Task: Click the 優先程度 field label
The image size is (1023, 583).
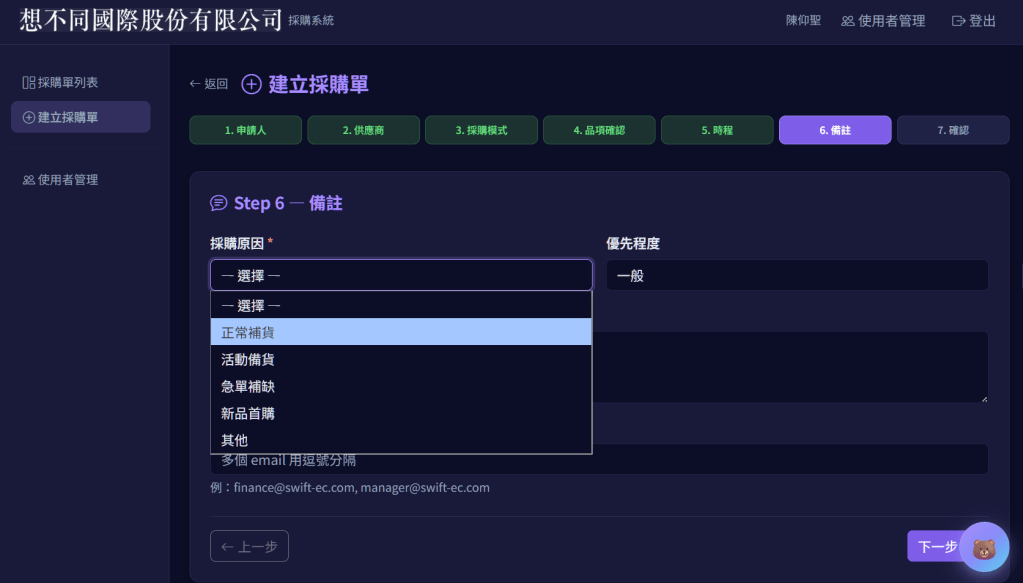Action: point(633,244)
